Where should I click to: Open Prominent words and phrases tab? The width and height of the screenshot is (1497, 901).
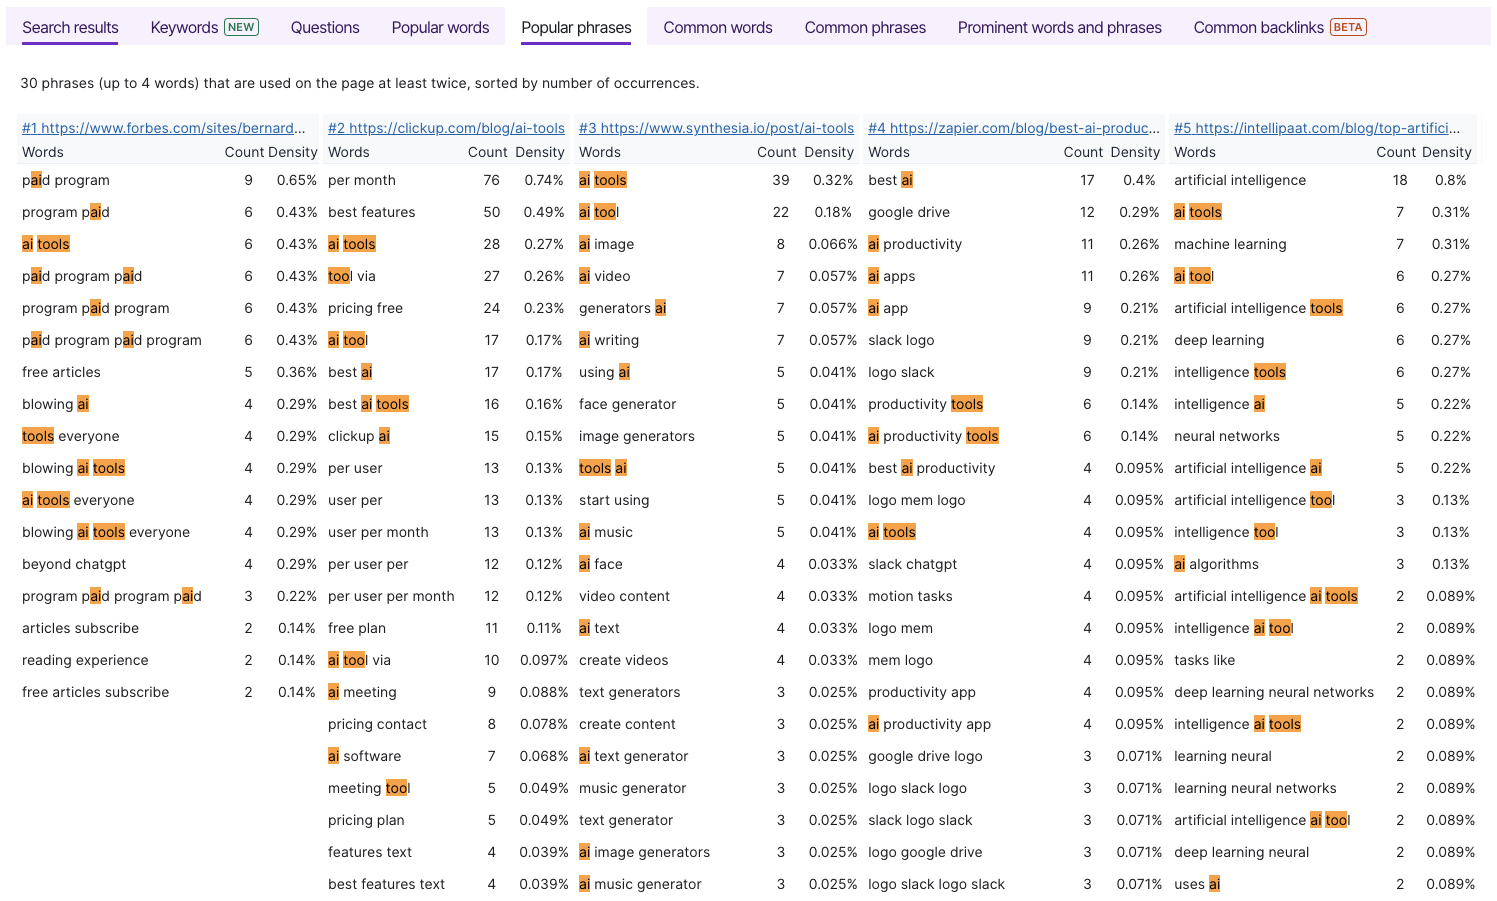(1059, 28)
